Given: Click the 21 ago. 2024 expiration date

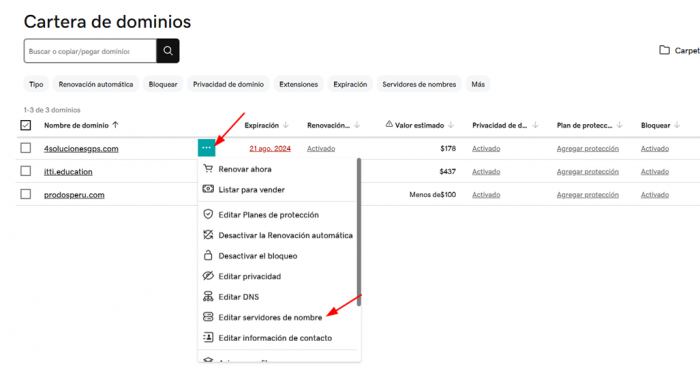Looking at the screenshot, I should point(270,149).
